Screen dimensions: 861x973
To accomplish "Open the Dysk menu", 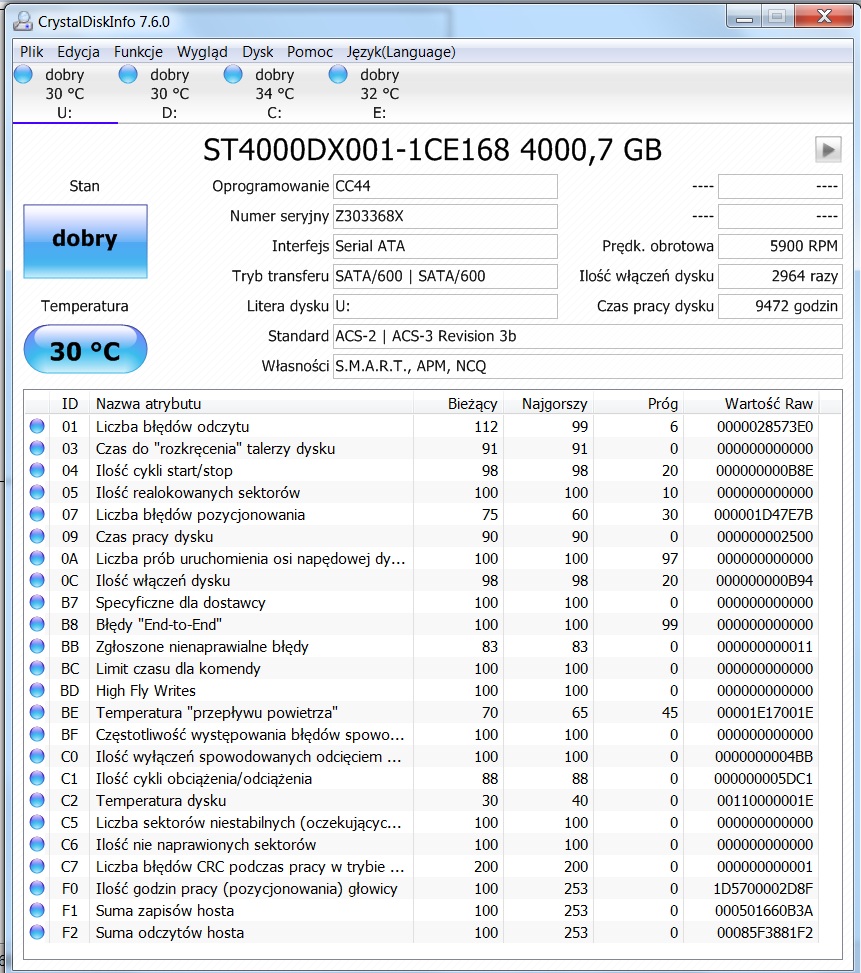I will [257, 52].
